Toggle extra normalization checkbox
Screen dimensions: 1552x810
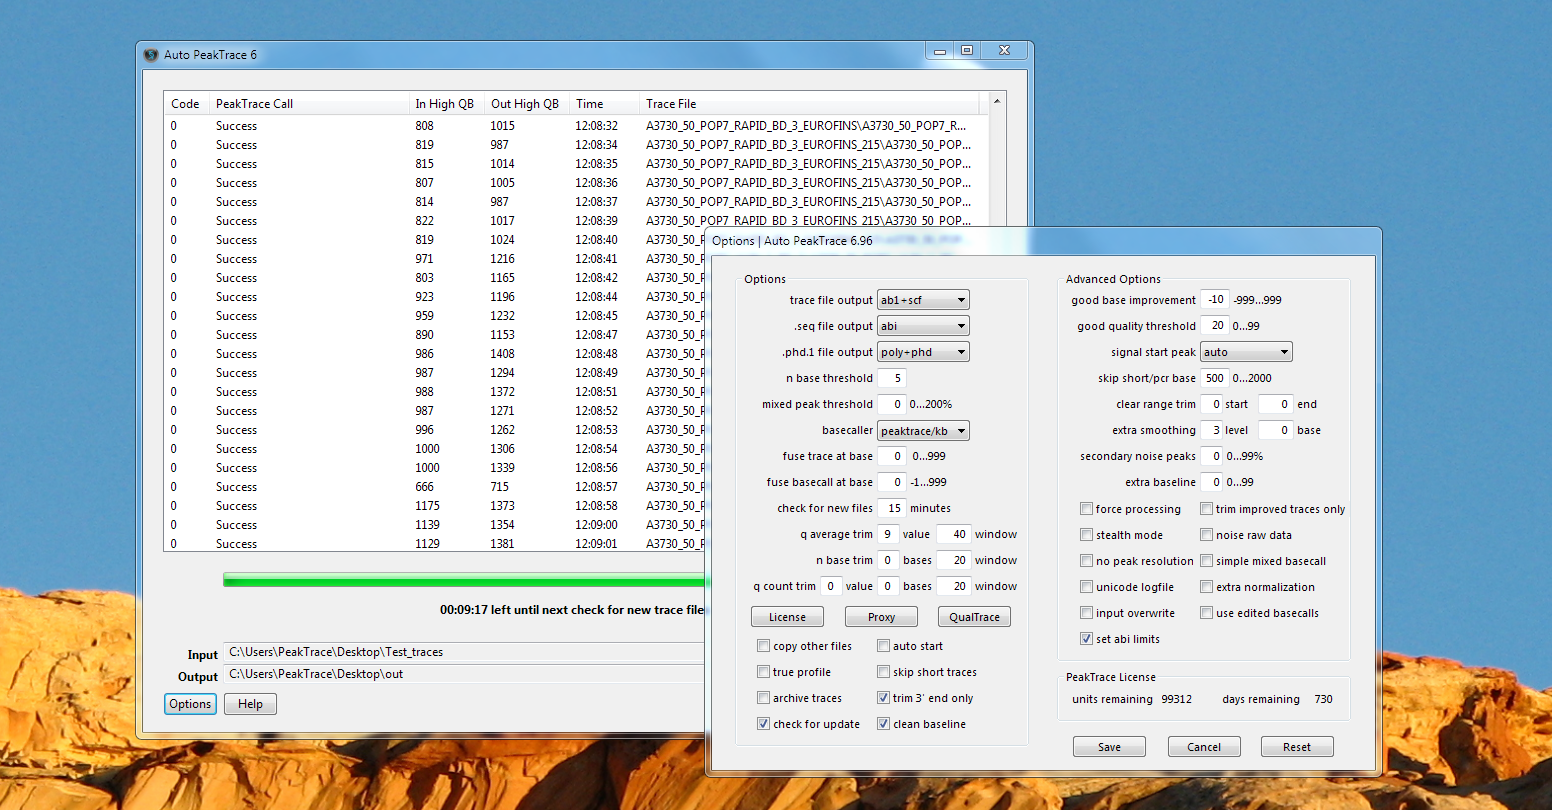pyautogui.click(x=1207, y=587)
